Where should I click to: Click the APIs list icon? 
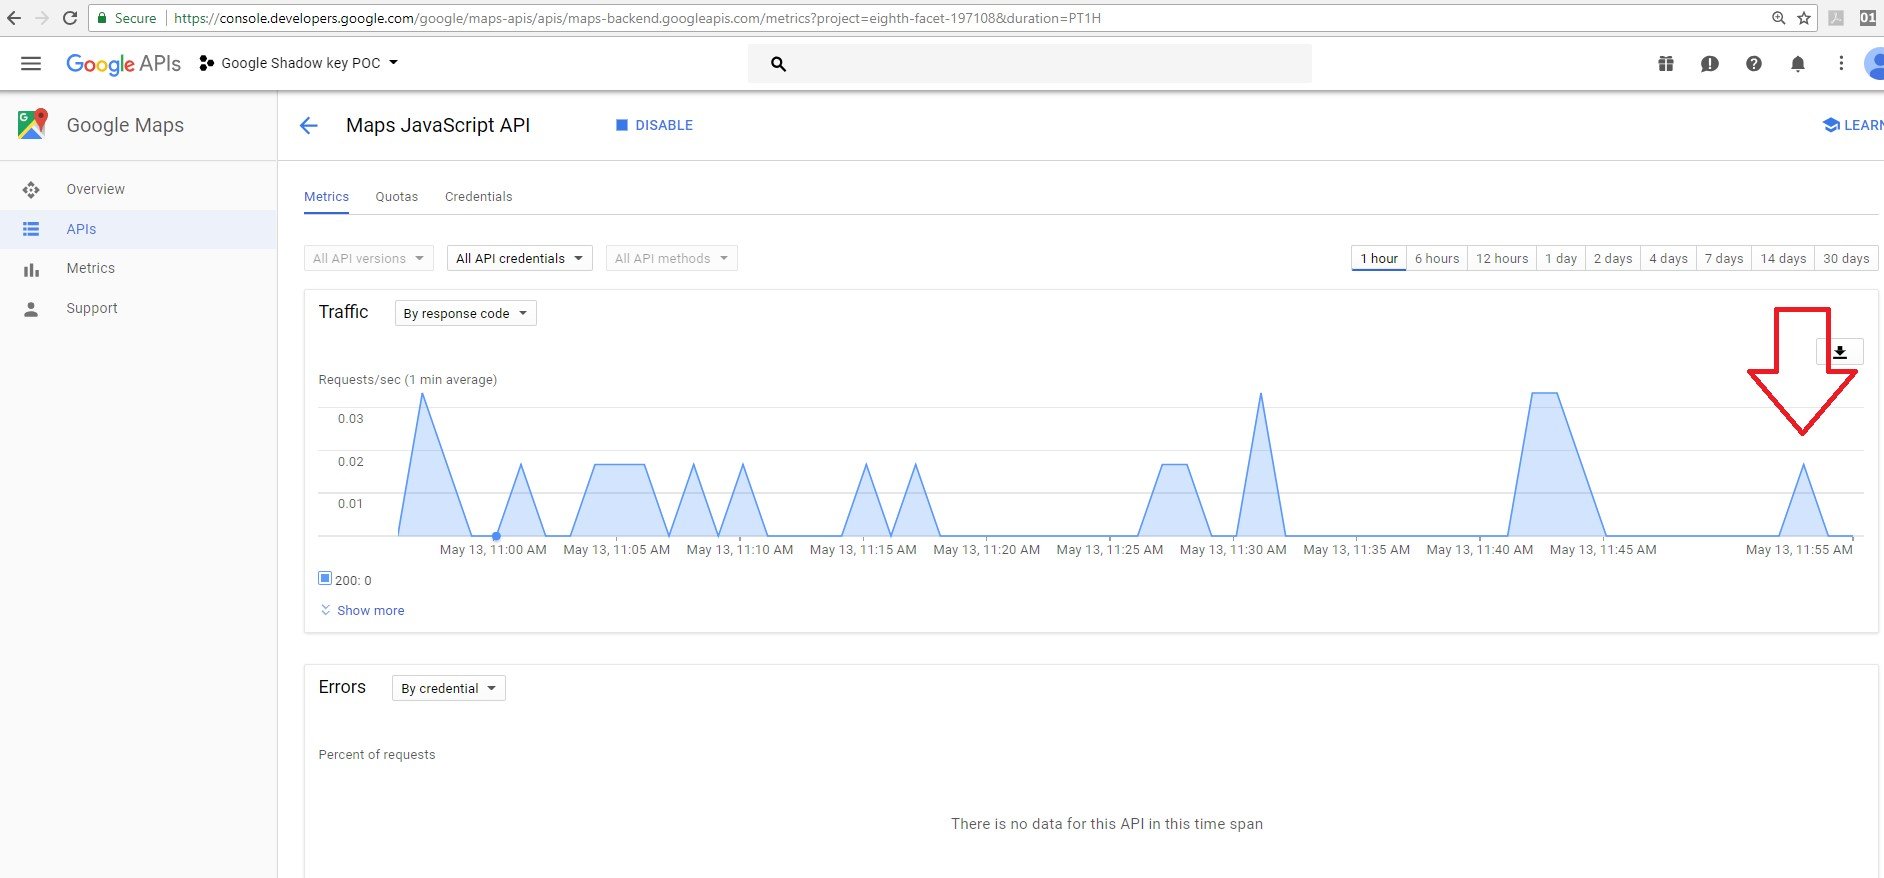[x=31, y=229]
